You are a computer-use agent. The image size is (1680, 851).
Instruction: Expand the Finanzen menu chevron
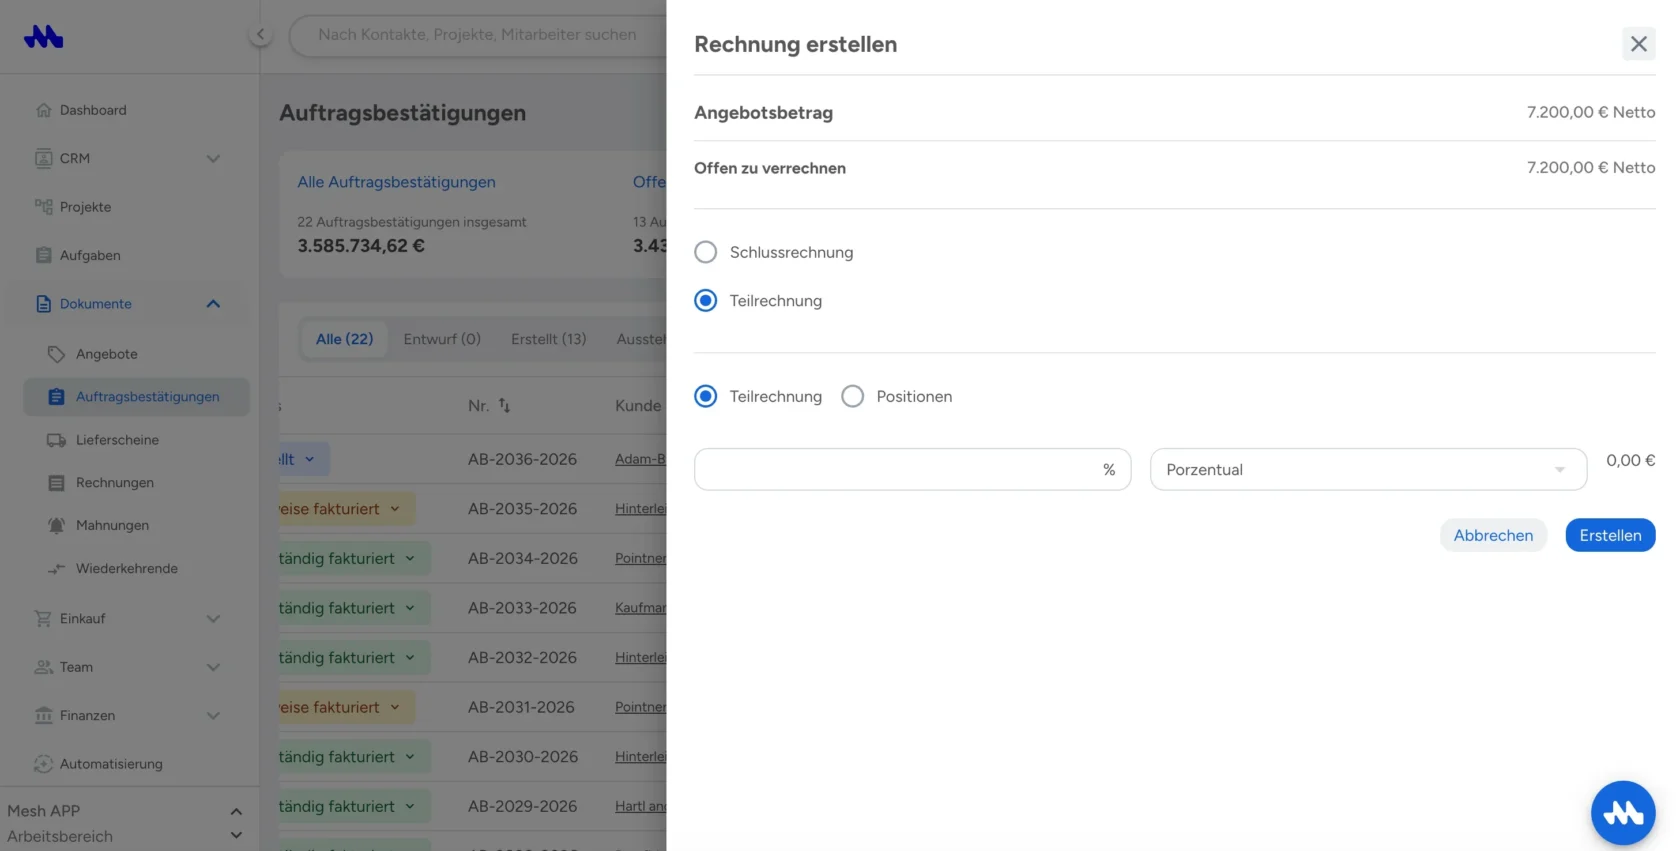213,715
